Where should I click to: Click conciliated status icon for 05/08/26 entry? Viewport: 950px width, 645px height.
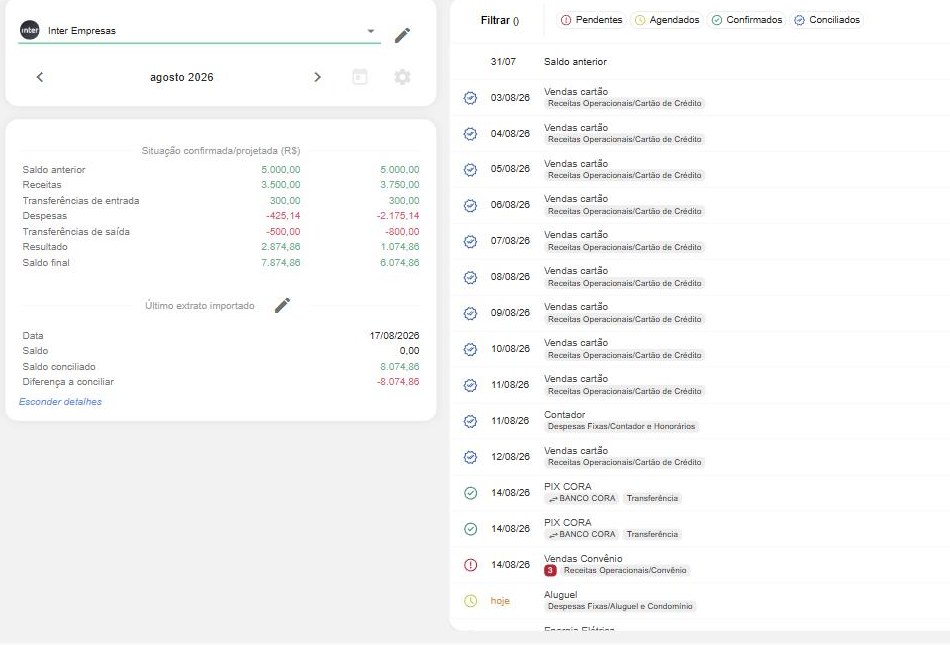pos(470,170)
